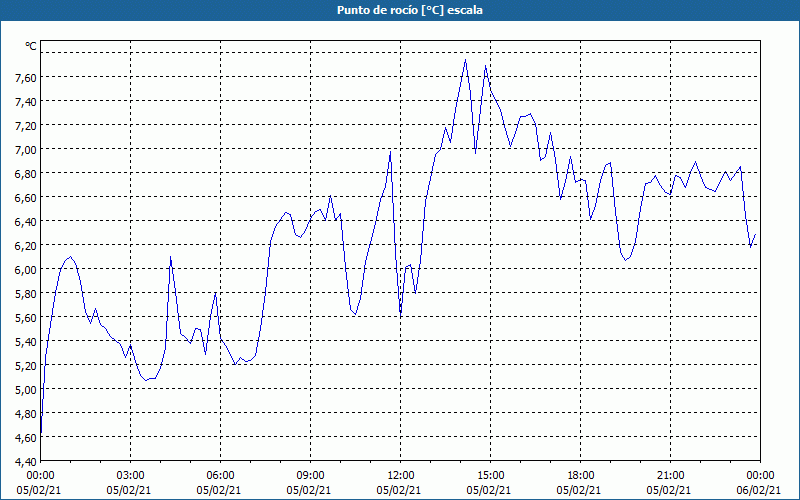Pick the 05/02/21 date under 18:00

(x=580, y=490)
